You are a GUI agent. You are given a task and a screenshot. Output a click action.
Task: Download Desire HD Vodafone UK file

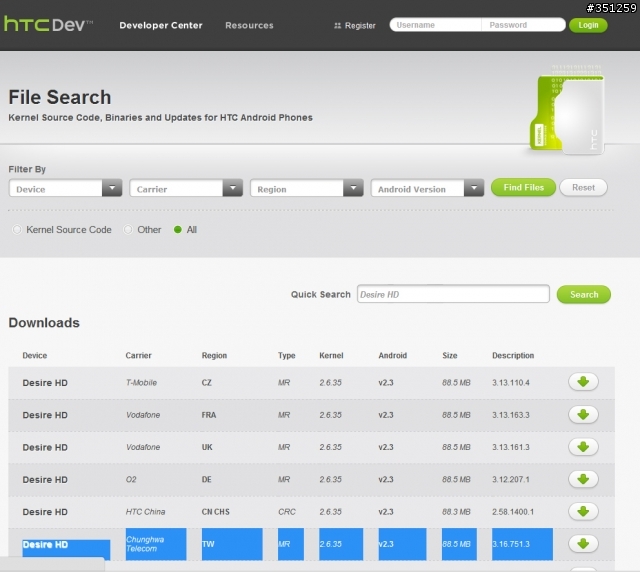click(583, 447)
